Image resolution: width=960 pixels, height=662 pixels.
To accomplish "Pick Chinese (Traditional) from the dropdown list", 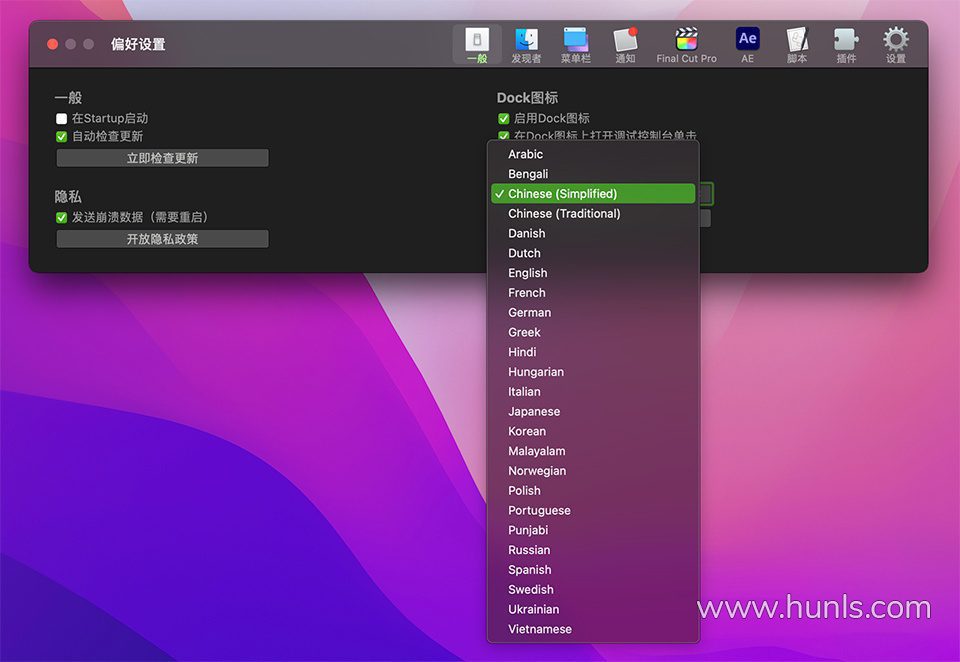I will [564, 214].
